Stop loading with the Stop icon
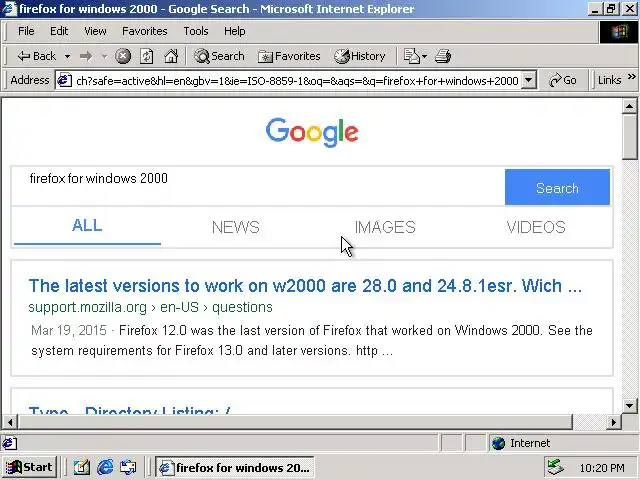This screenshot has width=640, height=480. pyautogui.click(x=123, y=56)
